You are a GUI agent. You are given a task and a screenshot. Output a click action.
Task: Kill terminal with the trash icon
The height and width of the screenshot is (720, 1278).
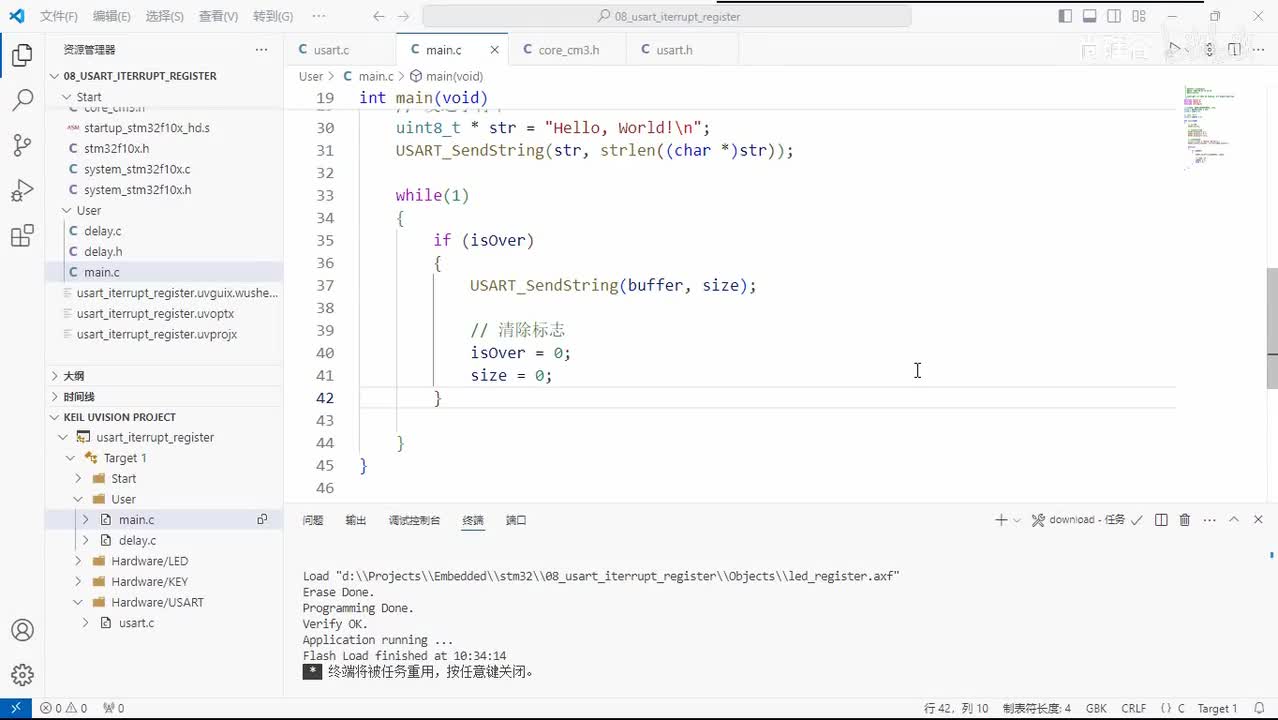point(1185,520)
